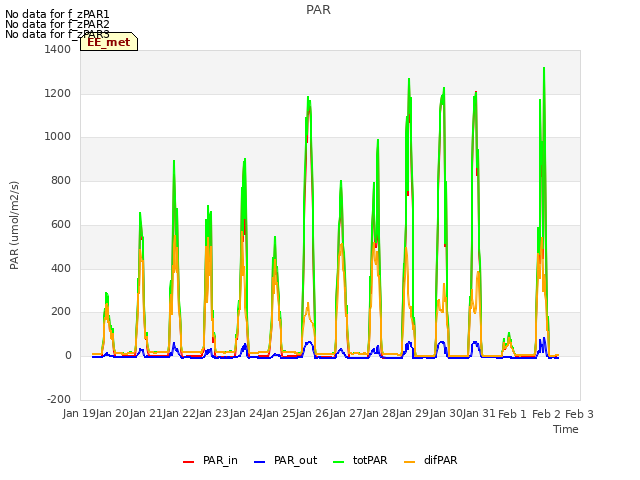Image resolution: width=640 pixels, height=480 pixels.
Task: Click the EE_met annotation label
Action: [109, 42]
